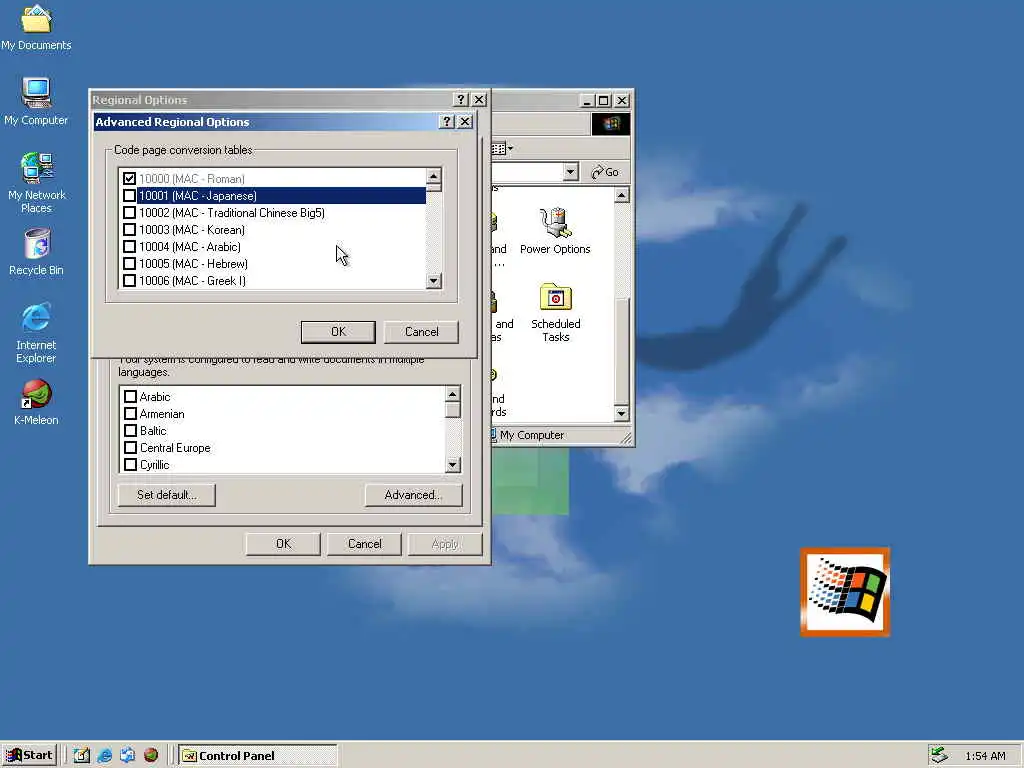Screen dimensions: 1024x768
Task: Enable the Baltic language checkbox
Action: [131, 430]
